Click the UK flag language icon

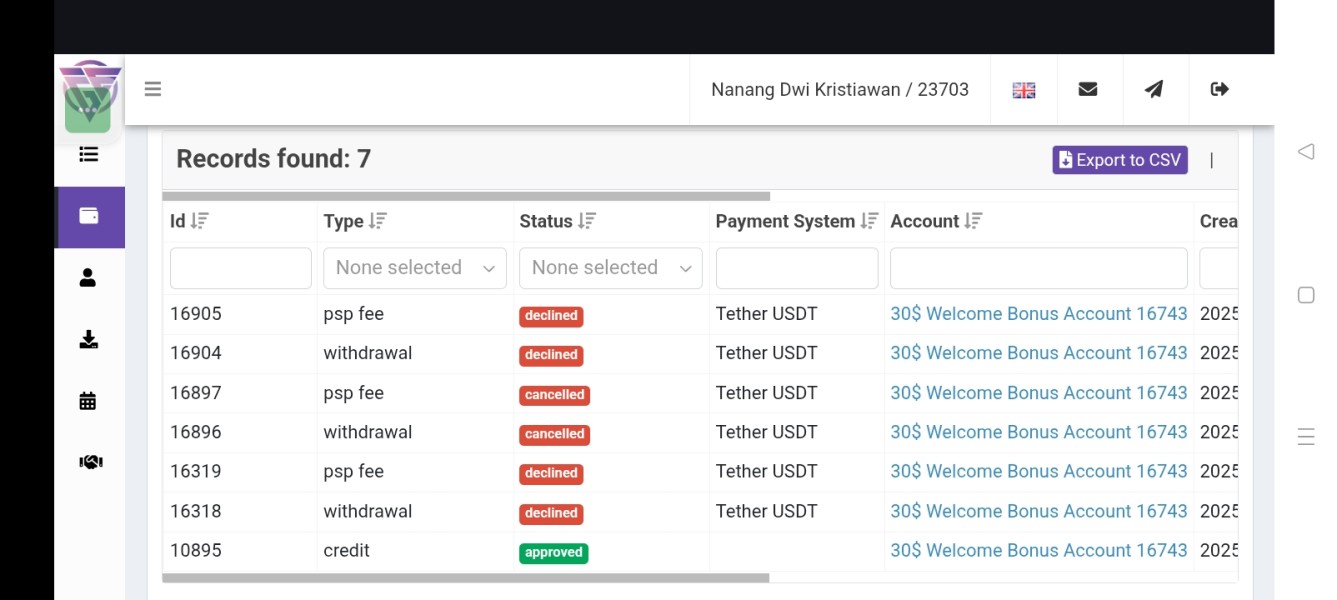1024,90
